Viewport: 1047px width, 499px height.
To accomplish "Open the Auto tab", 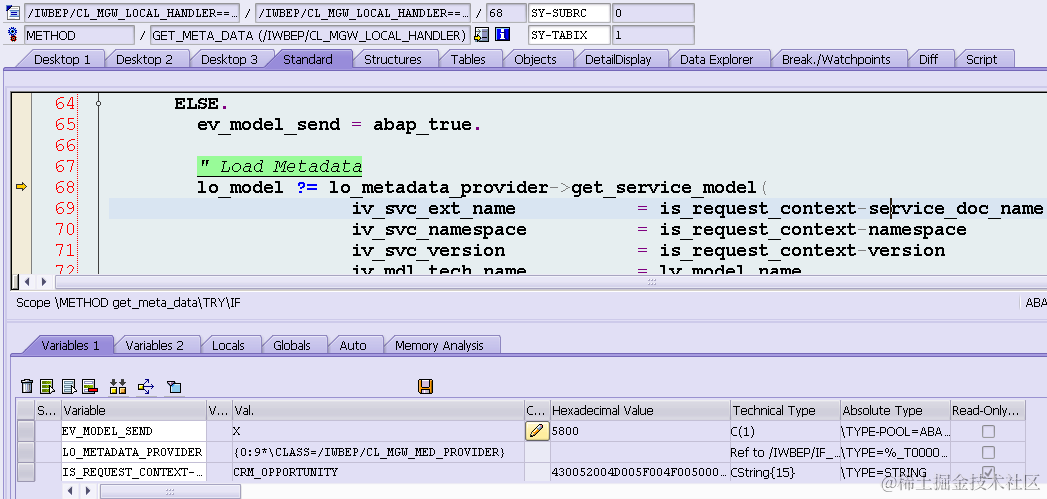I will 353,345.
